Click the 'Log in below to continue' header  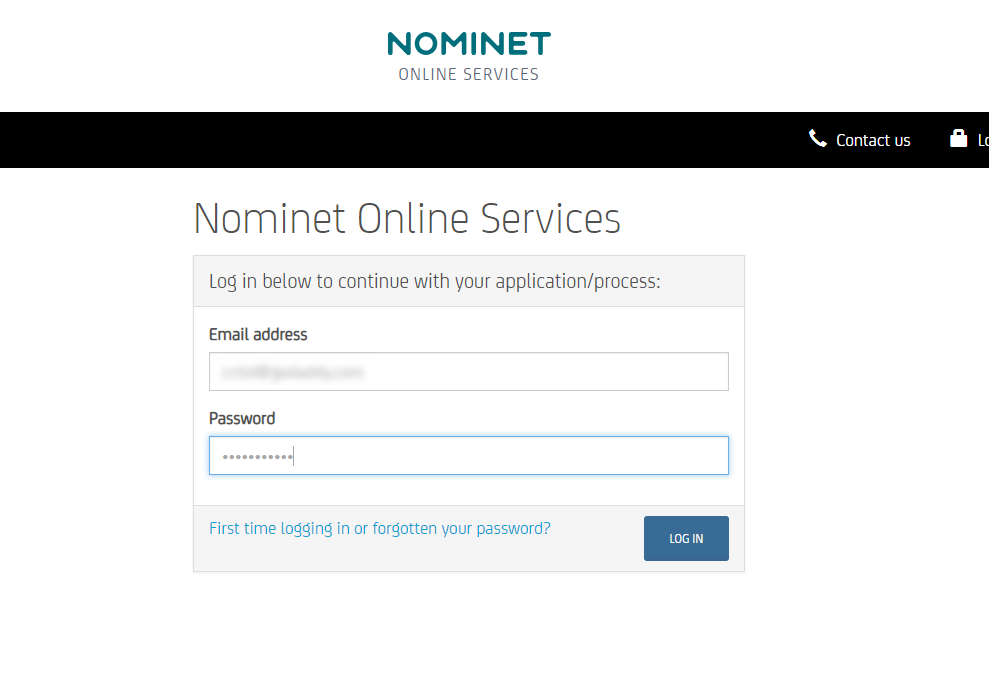tap(434, 281)
